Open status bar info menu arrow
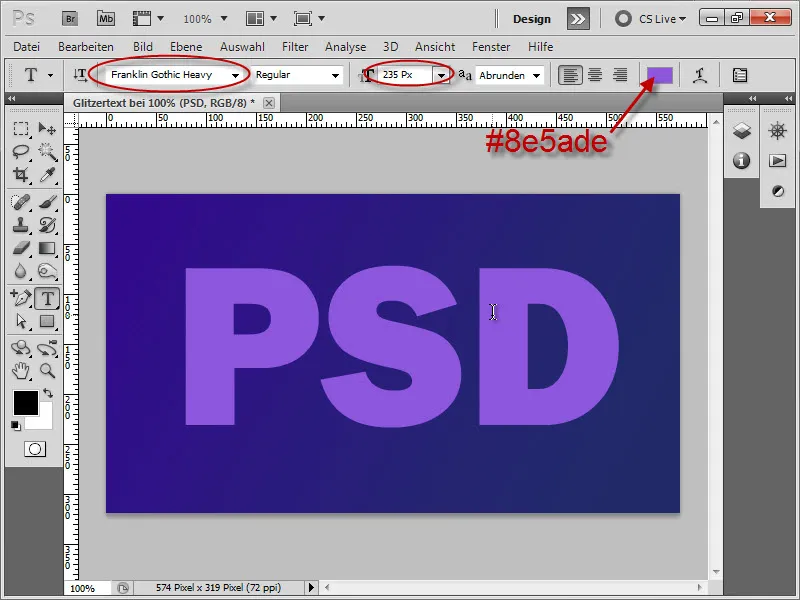Viewport: 800px width, 600px height. point(311,588)
